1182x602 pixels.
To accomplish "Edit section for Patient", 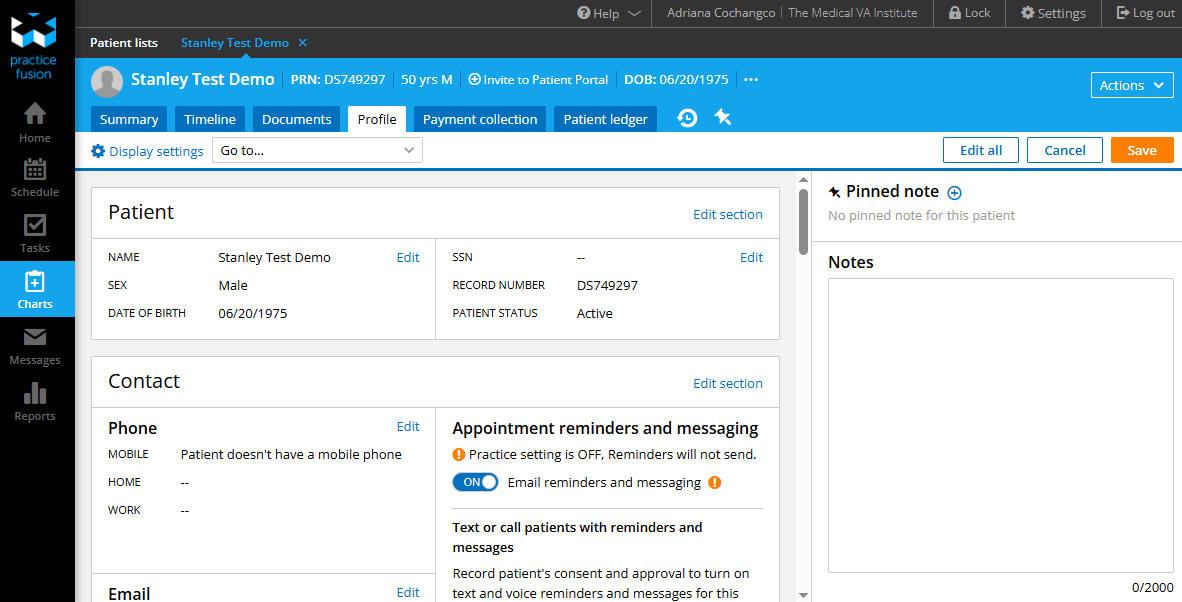I will (727, 214).
